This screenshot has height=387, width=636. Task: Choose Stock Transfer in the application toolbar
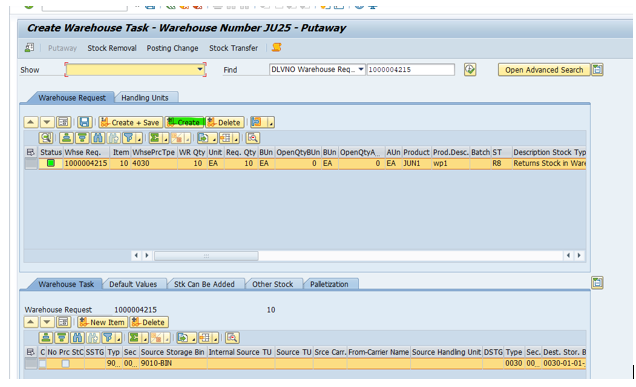(x=234, y=48)
